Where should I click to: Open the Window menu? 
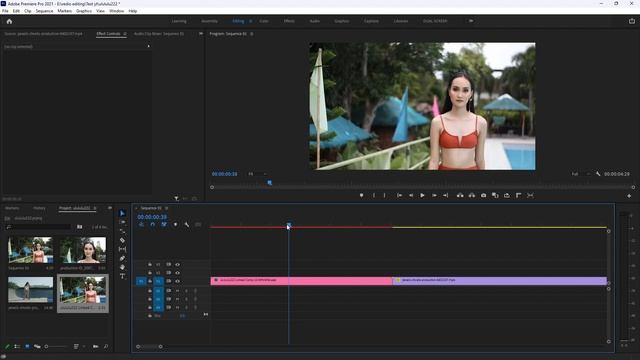click(x=116, y=11)
